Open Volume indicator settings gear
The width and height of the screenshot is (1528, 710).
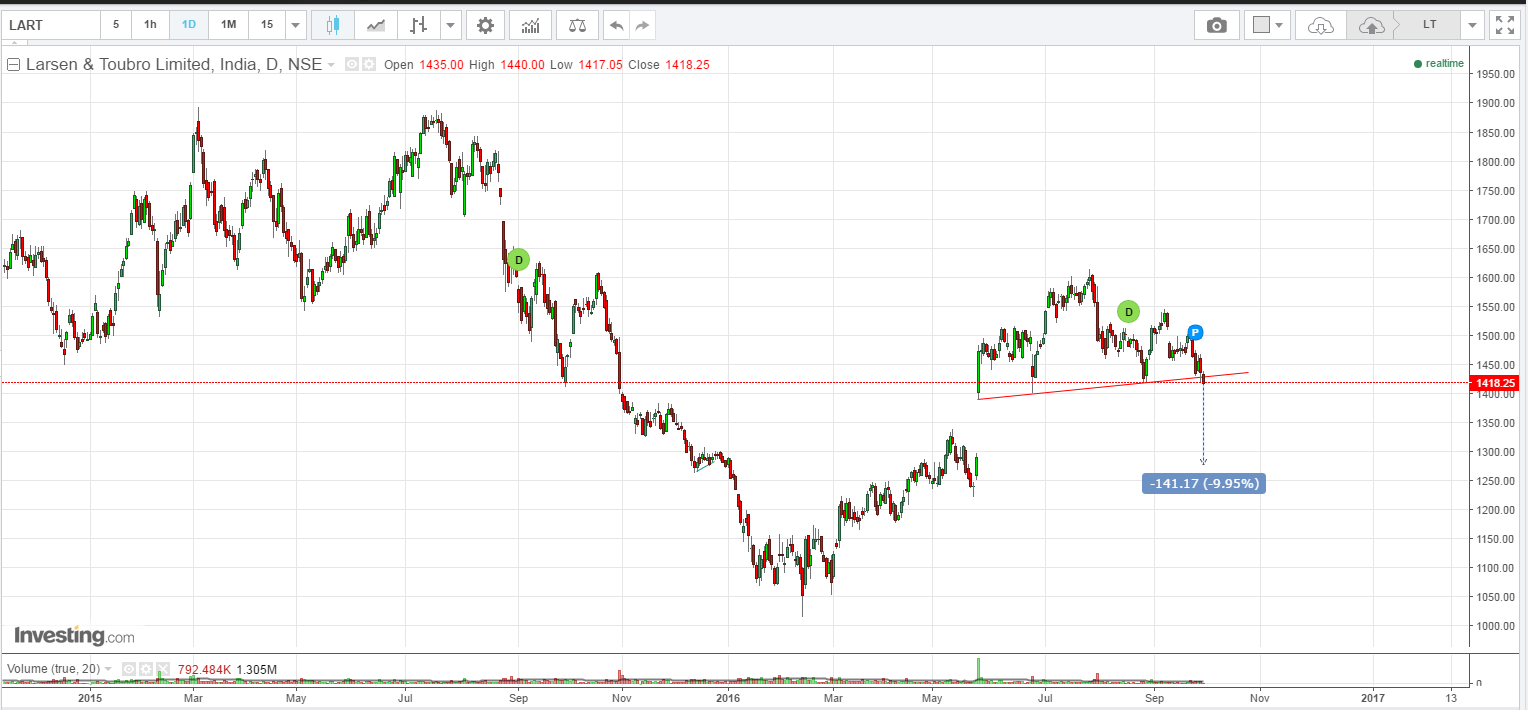click(x=145, y=668)
